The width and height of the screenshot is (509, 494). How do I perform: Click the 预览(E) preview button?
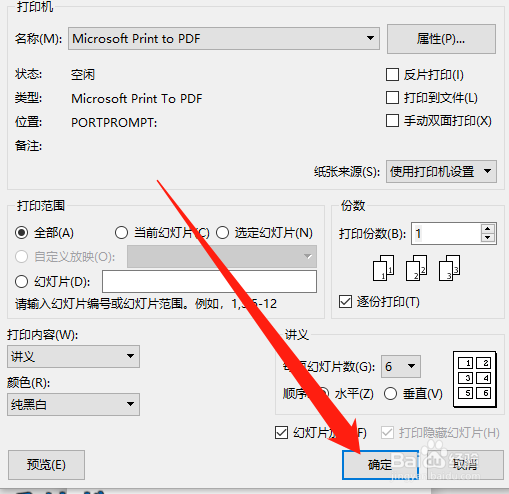[46, 465]
